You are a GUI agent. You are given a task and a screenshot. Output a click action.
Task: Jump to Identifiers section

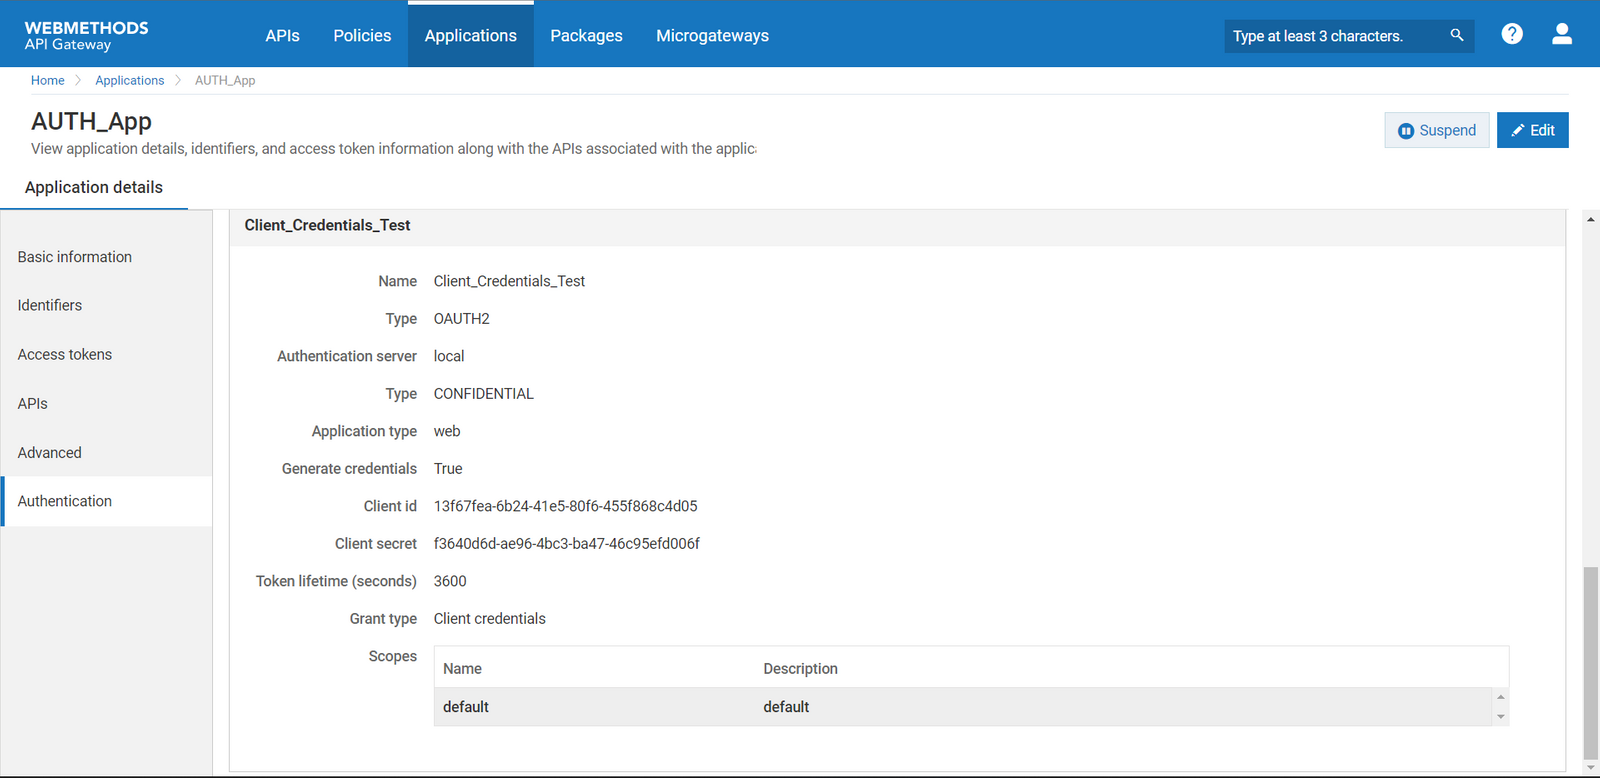[x=50, y=305]
